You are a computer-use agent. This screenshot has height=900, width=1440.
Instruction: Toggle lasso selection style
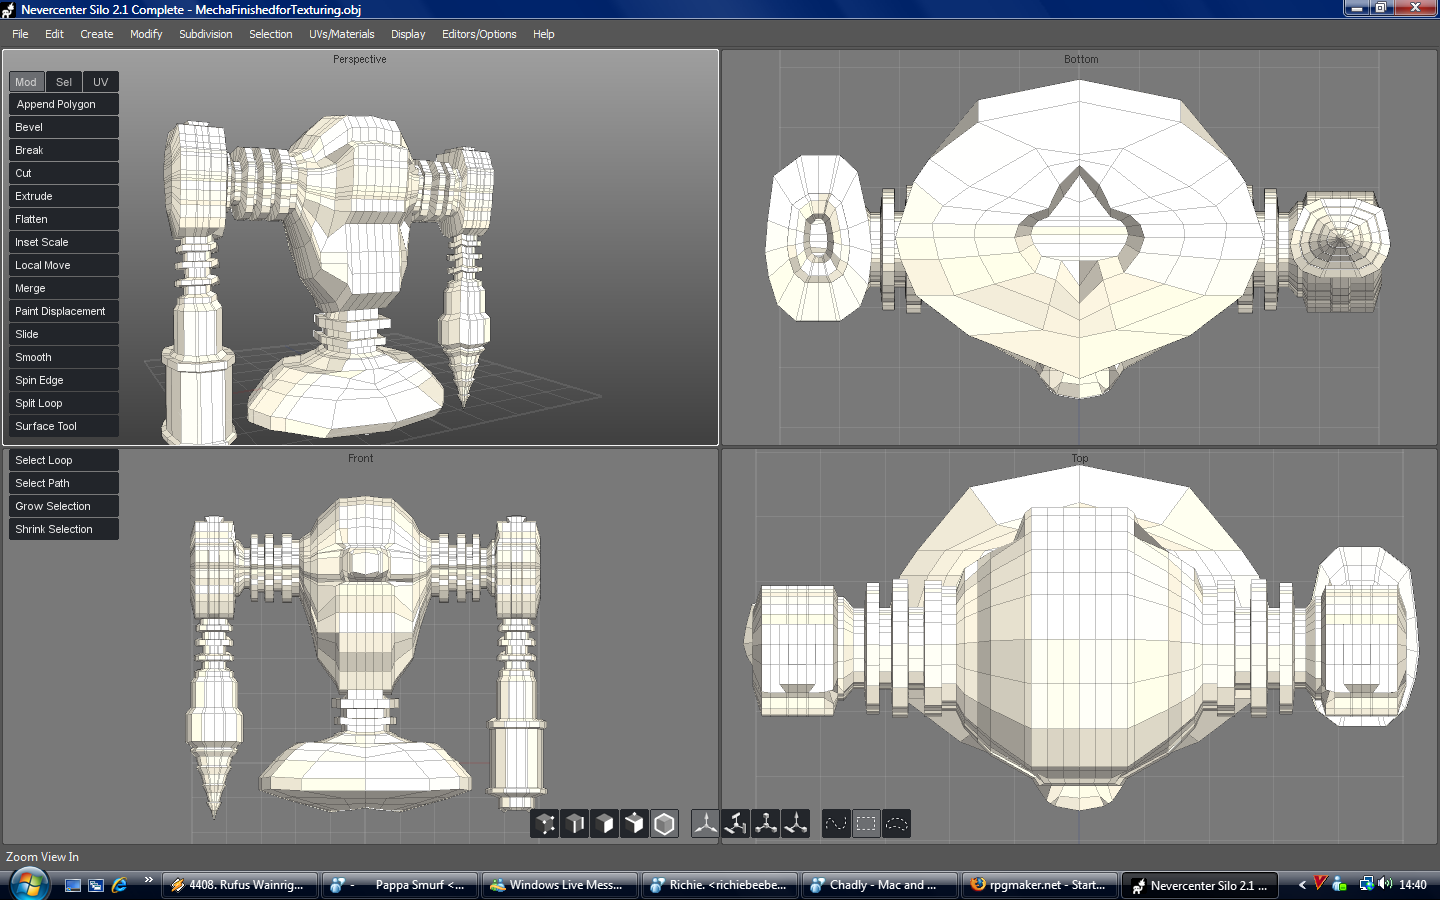pyautogui.click(x=896, y=824)
